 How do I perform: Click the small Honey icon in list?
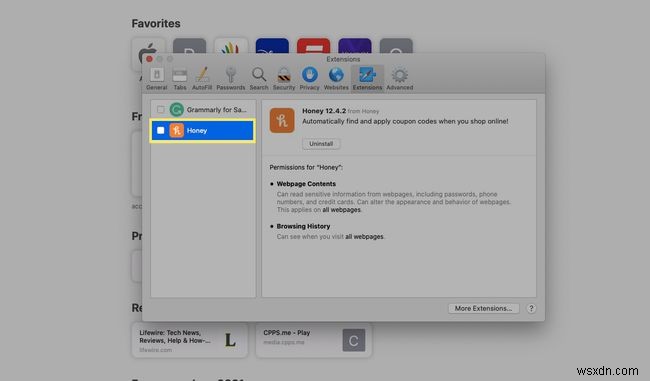coord(177,131)
